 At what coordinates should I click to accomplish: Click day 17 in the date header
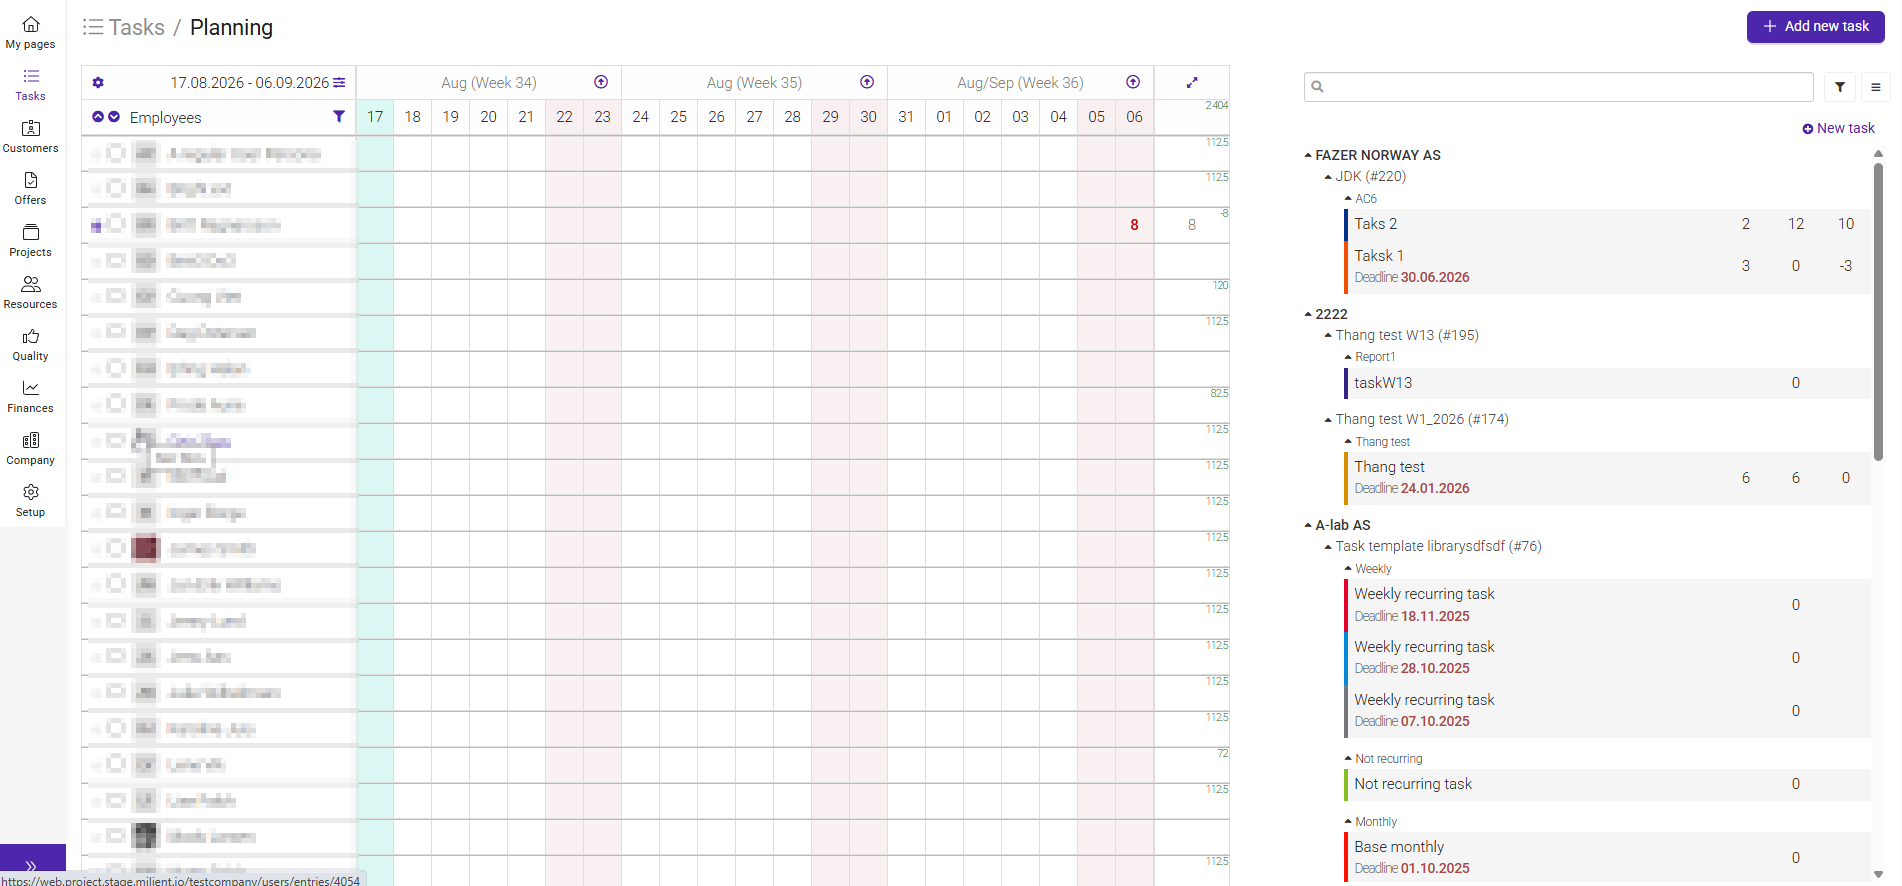point(375,117)
